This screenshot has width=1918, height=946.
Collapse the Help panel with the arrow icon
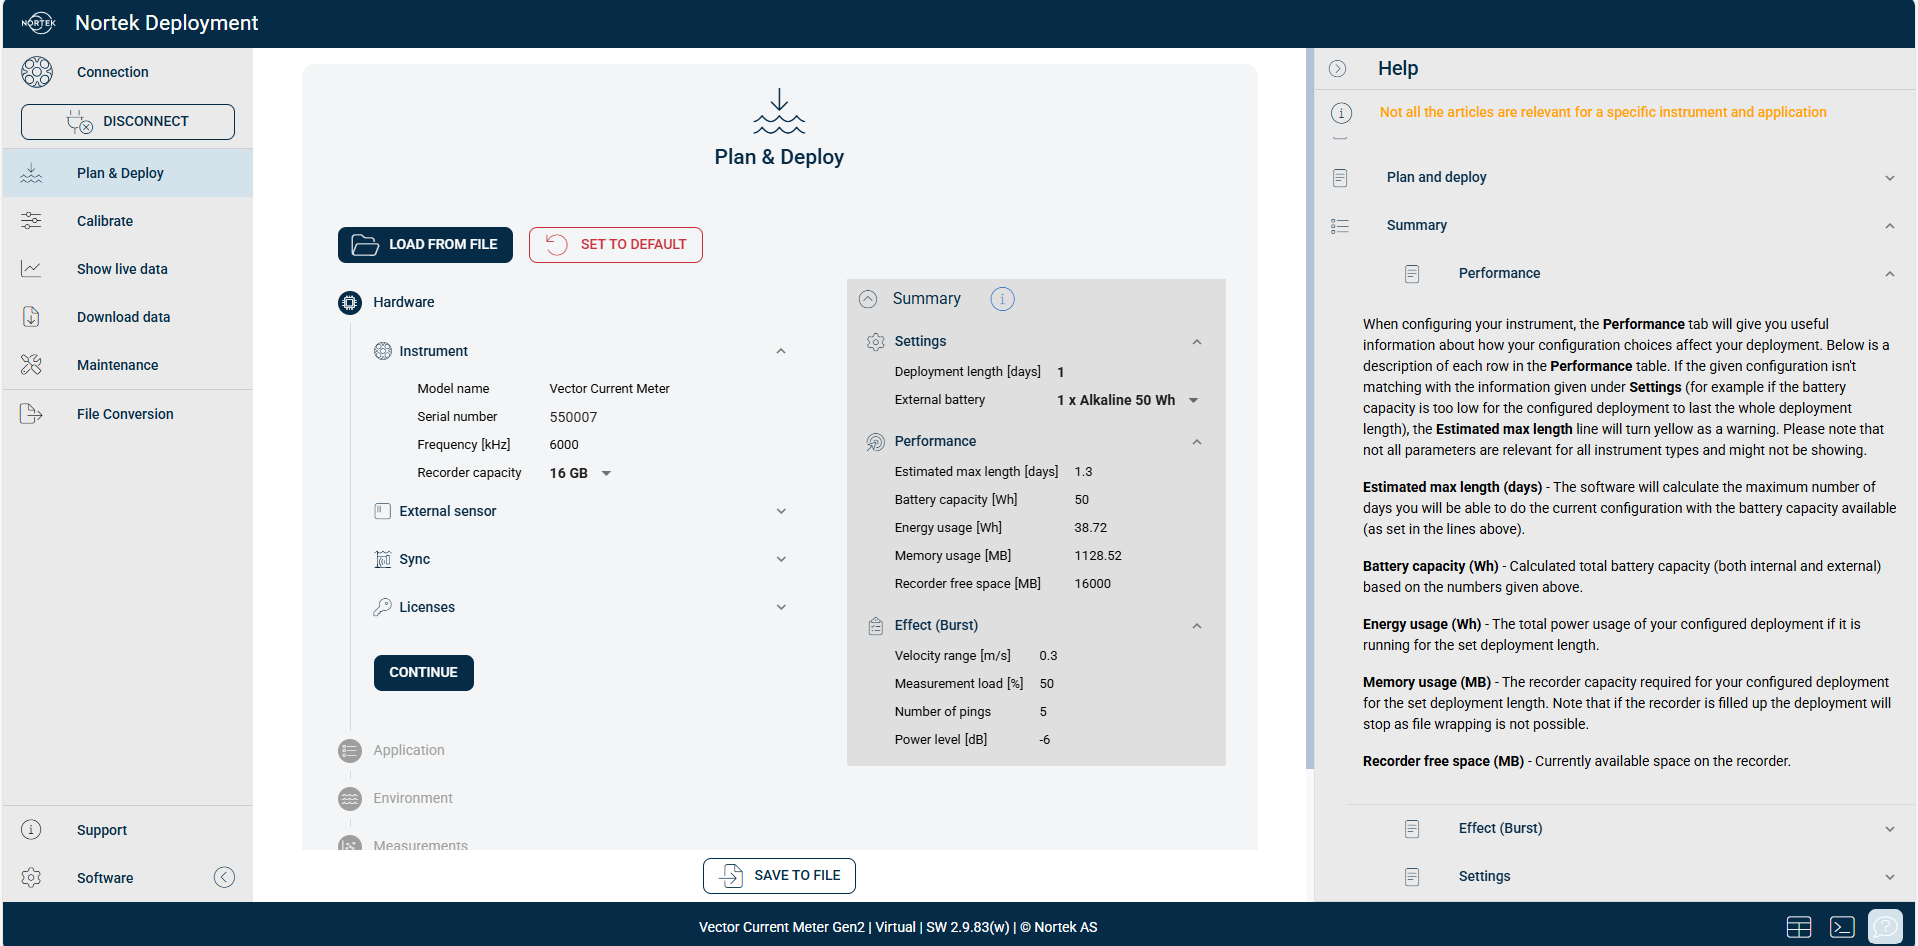[x=1337, y=69]
